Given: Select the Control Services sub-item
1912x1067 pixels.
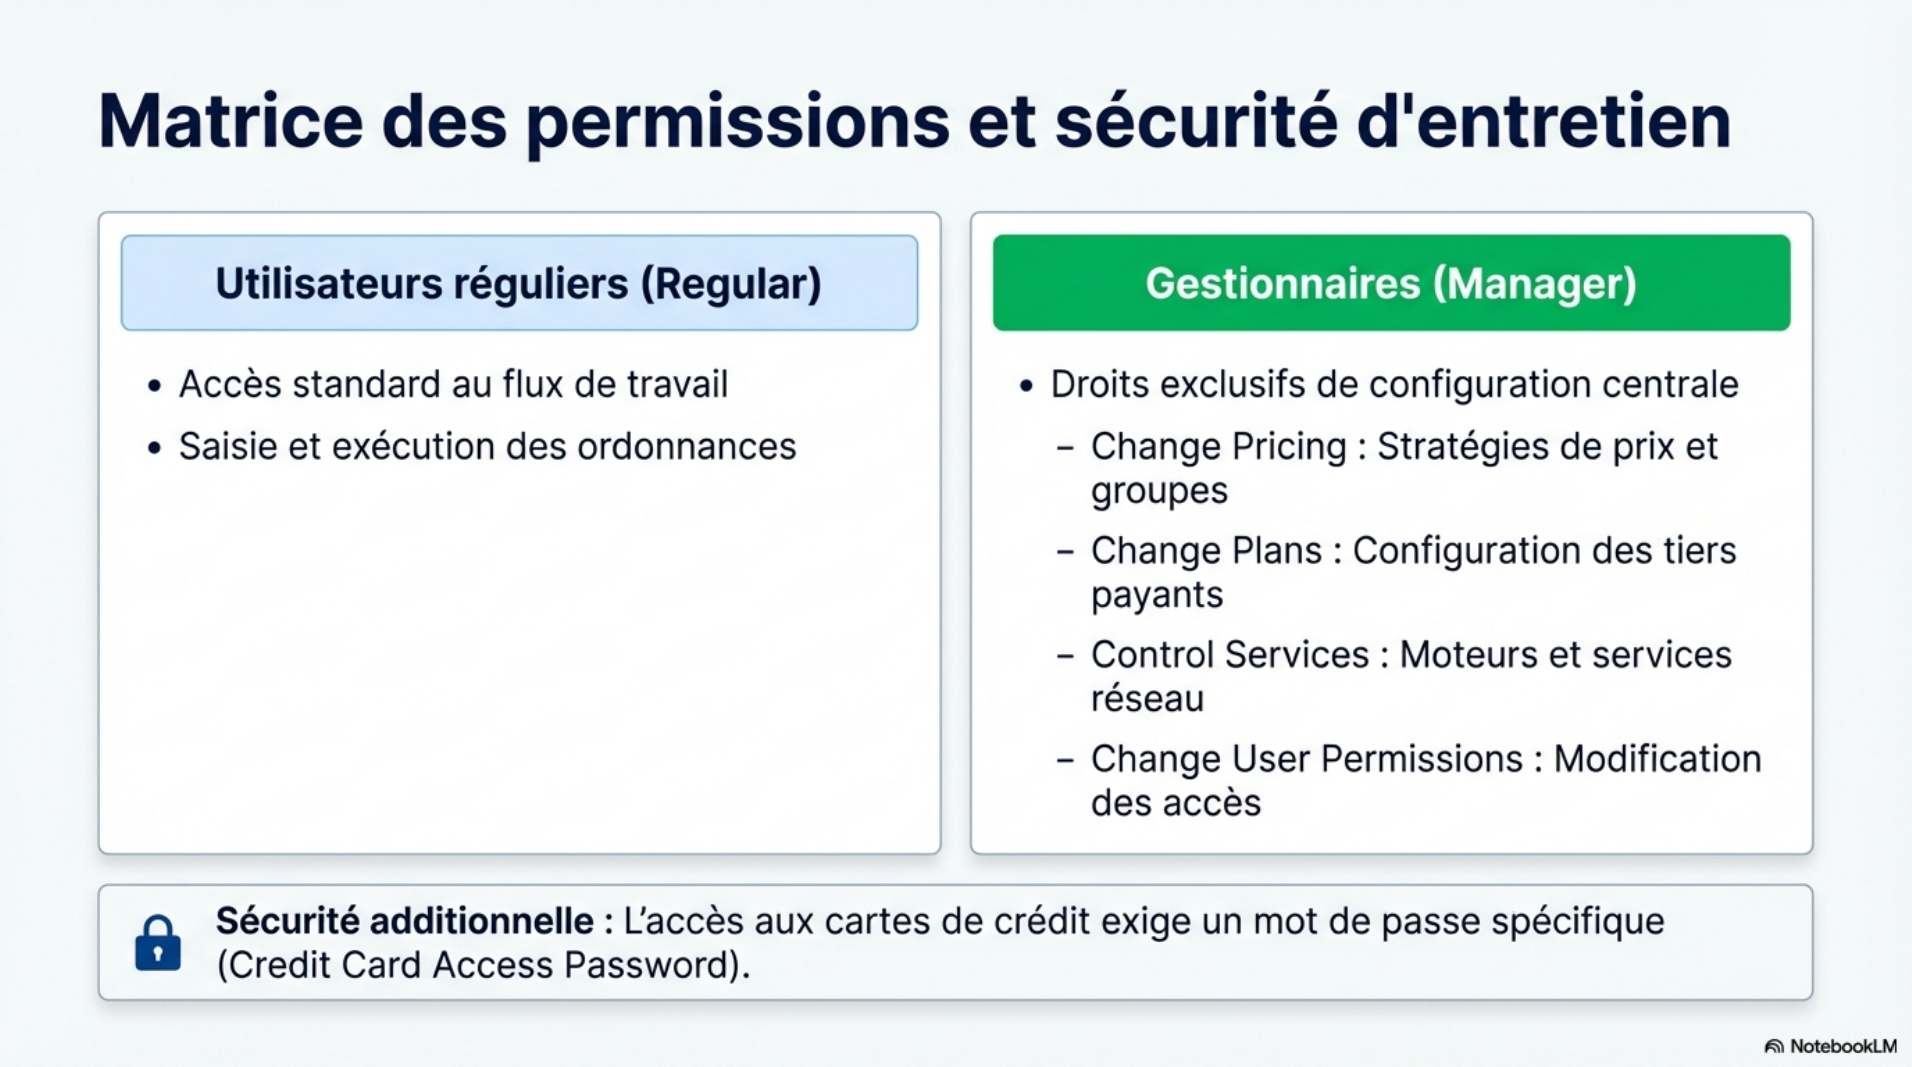Looking at the screenshot, I should tap(1410, 676).
